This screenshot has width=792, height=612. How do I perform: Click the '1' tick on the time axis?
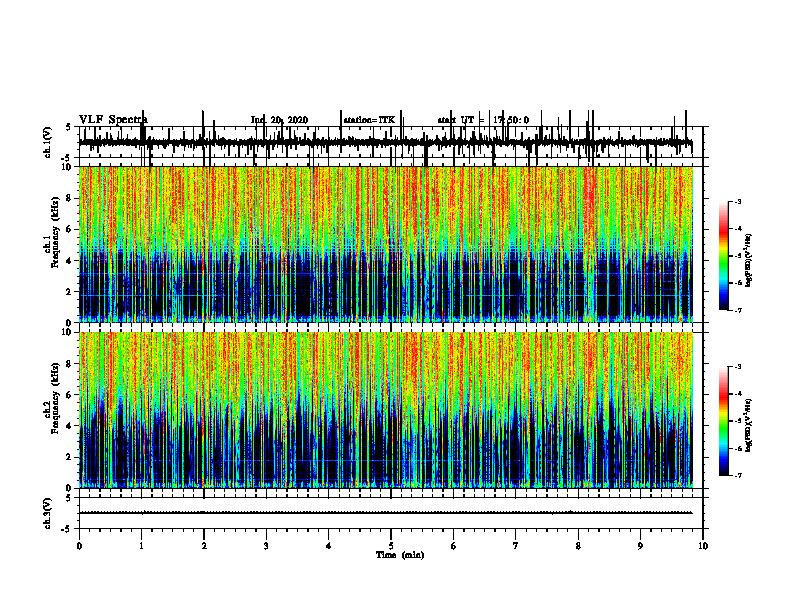tap(141, 546)
